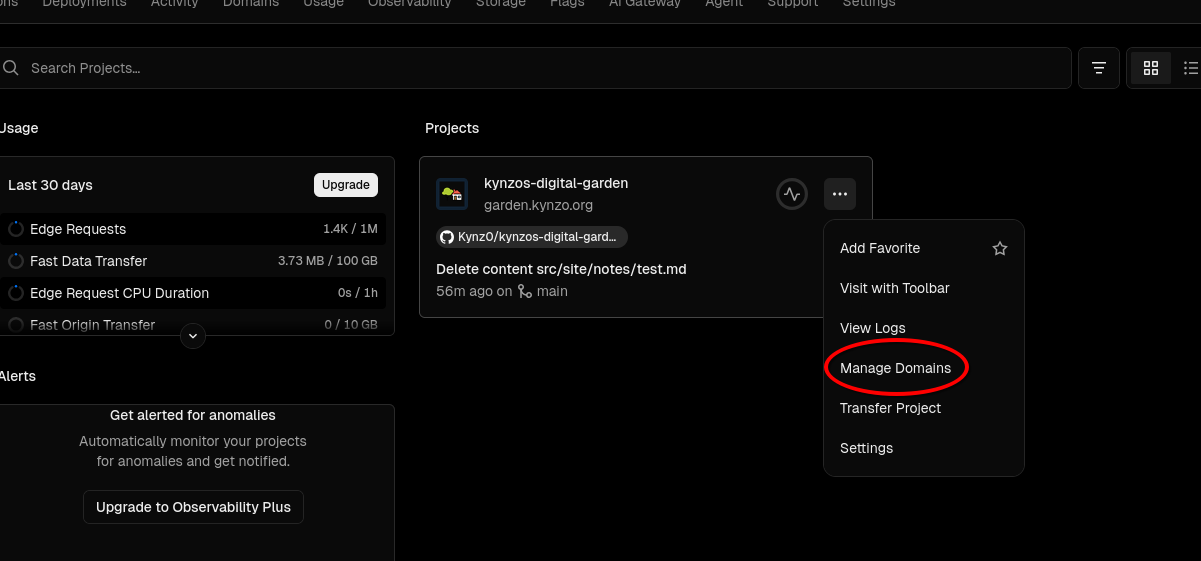Screen dimensions: 1201x561
Task: Open Settings from the project menu
Action: tap(866, 448)
